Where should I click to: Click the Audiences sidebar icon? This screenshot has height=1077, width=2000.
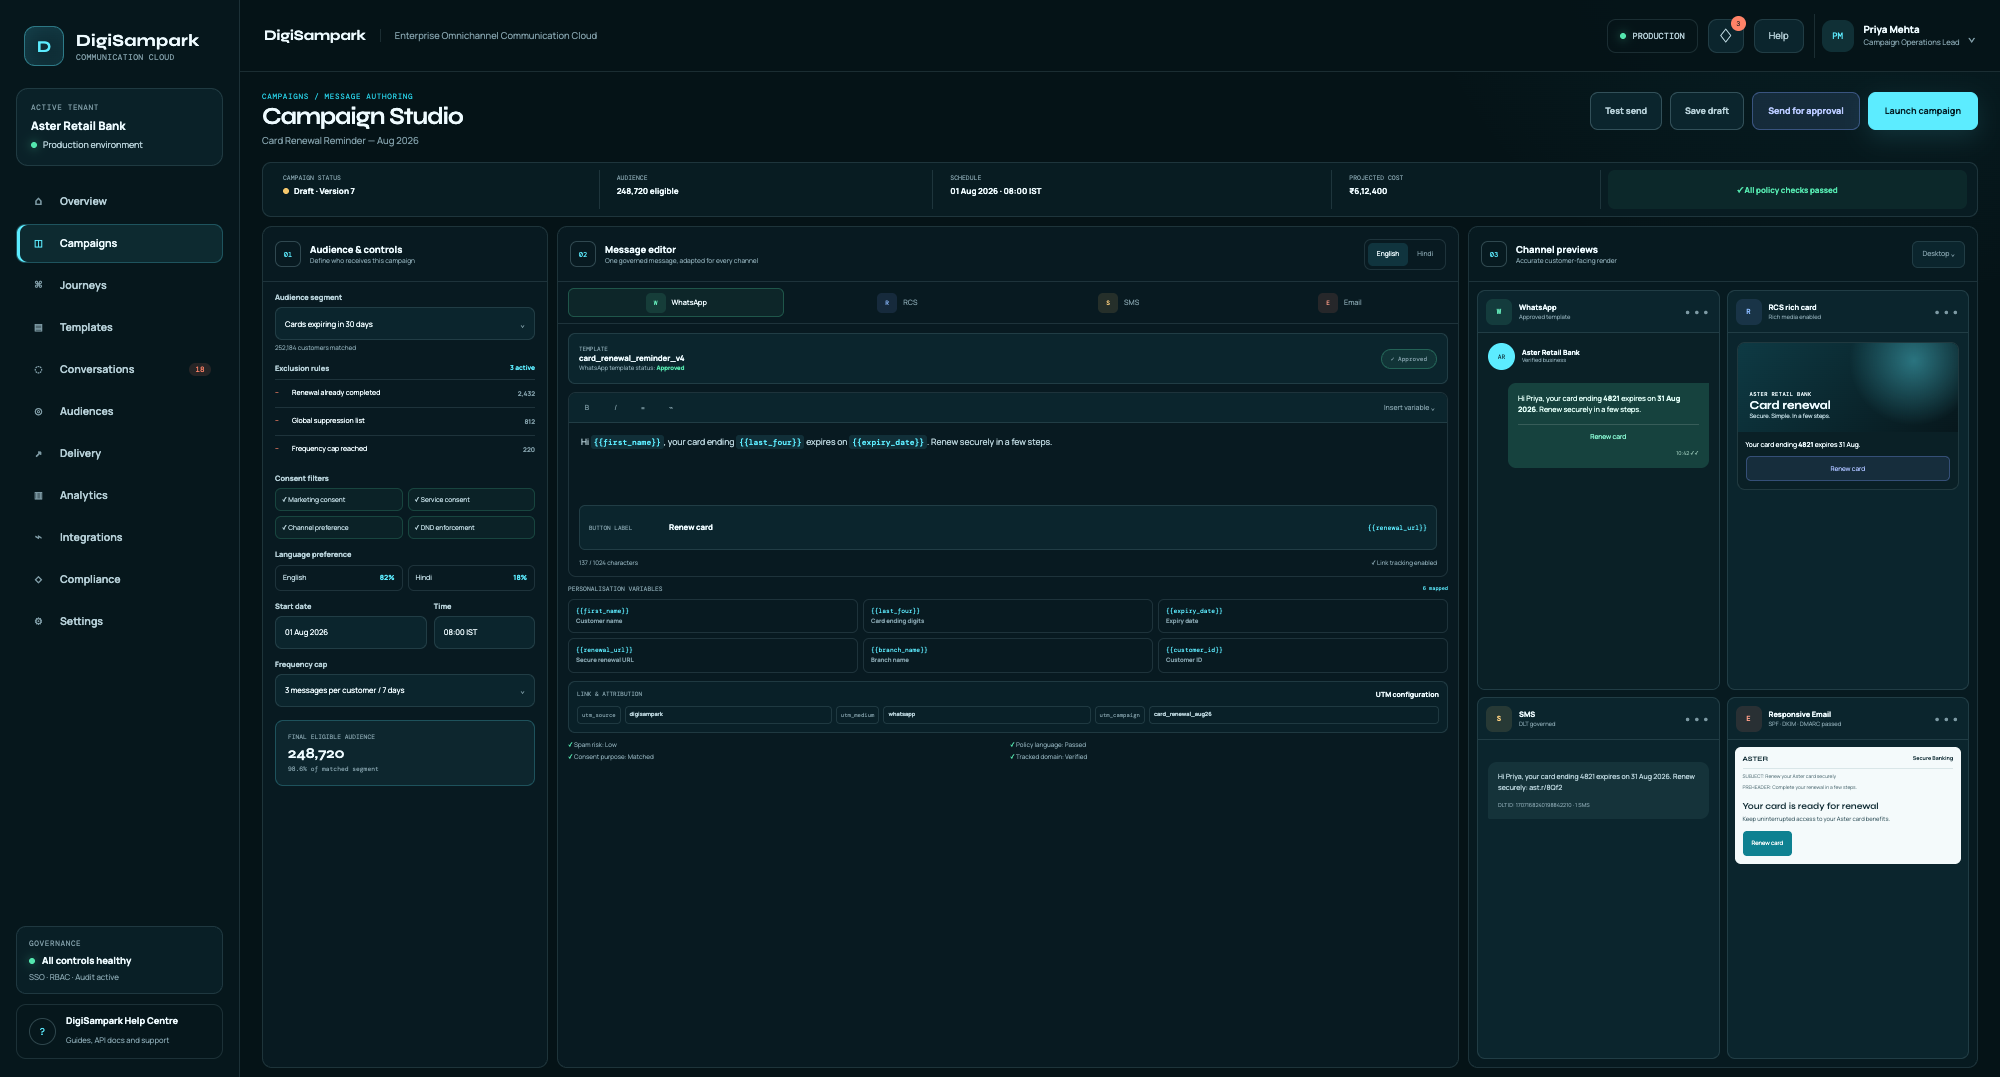[39, 412]
